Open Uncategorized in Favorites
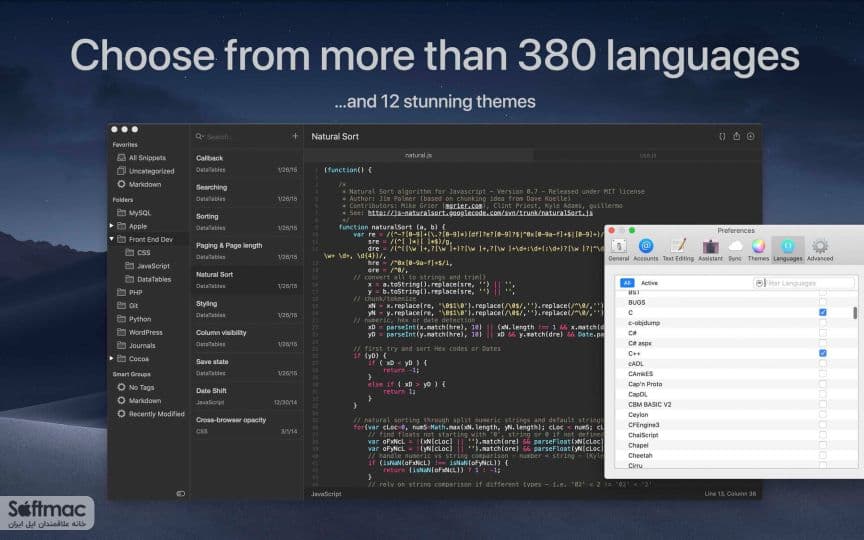This screenshot has height=540, width=864. coord(145,171)
